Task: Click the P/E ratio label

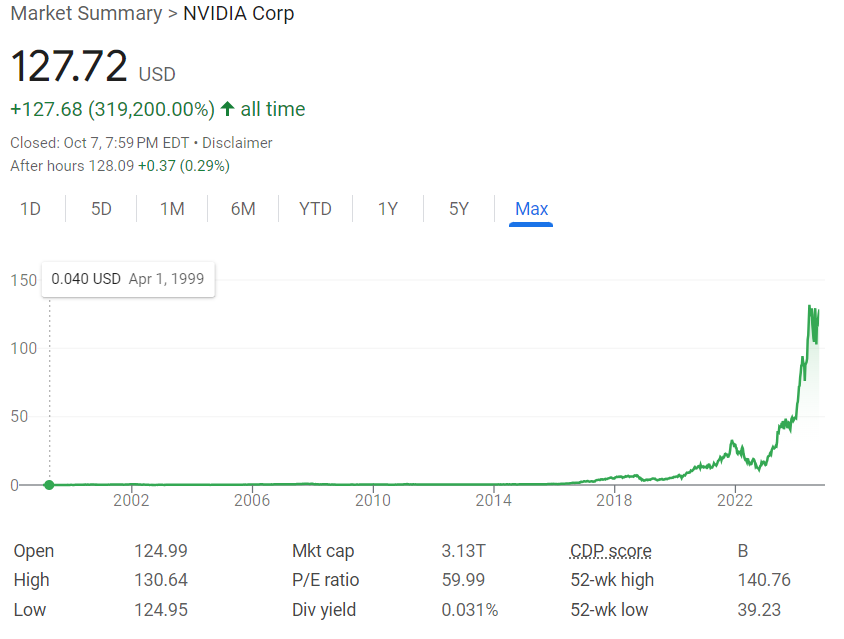Action: (x=325, y=580)
